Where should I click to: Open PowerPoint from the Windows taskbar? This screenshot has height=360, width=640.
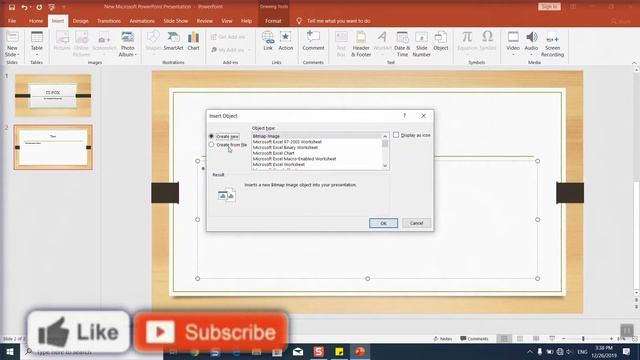pyautogui.click(x=360, y=351)
